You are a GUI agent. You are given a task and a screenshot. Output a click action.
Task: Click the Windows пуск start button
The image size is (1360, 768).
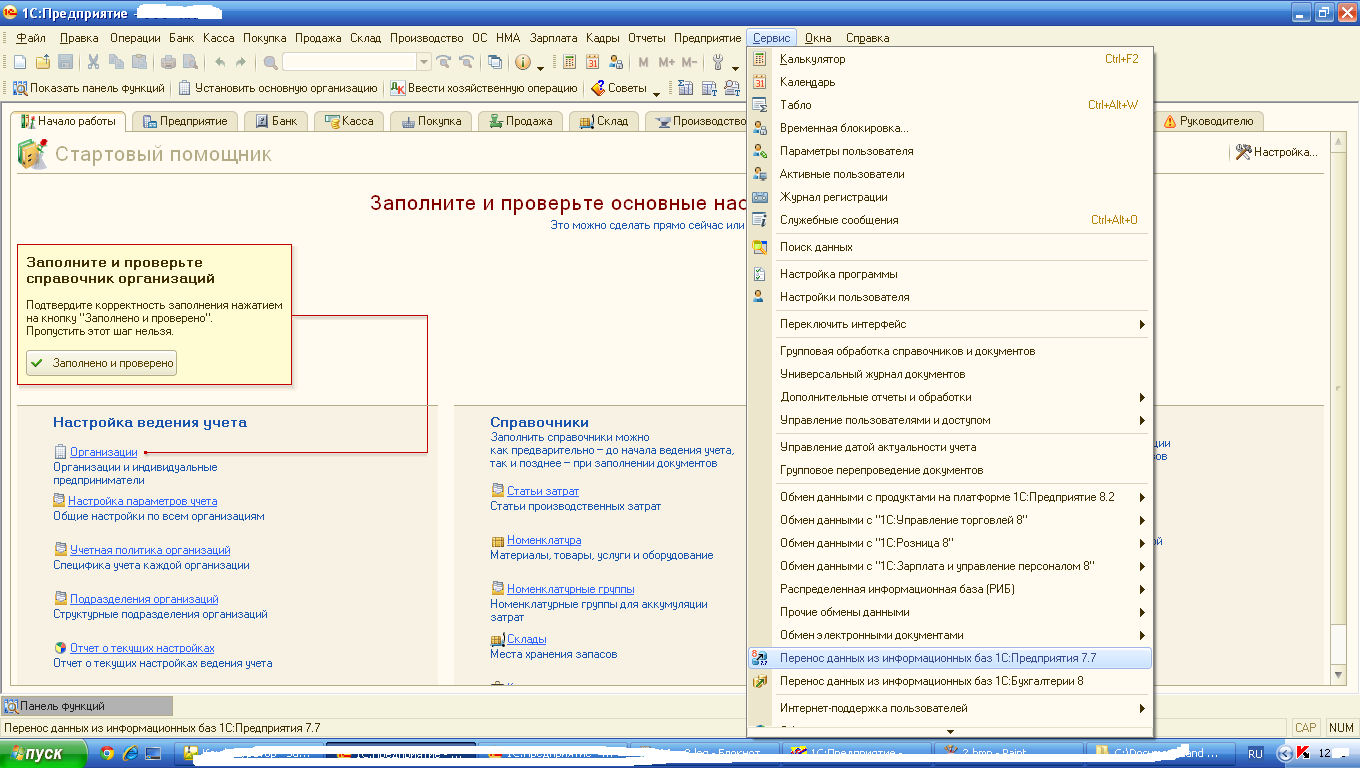(x=45, y=753)
